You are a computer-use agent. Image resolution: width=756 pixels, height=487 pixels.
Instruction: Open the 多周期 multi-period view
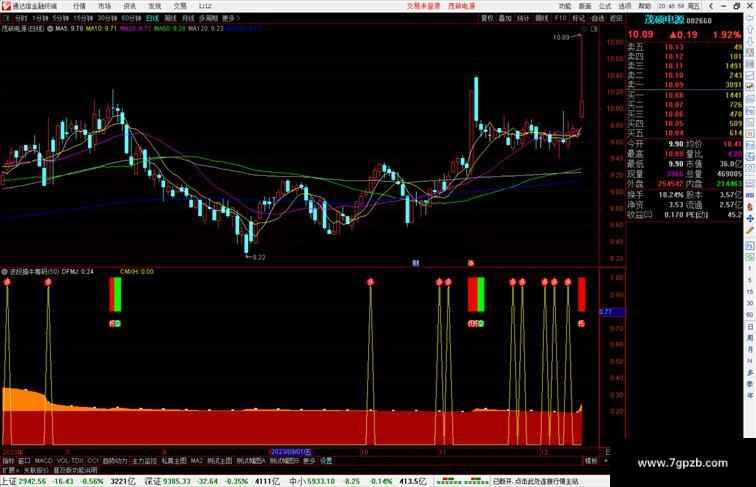click(x=208, y=18)
